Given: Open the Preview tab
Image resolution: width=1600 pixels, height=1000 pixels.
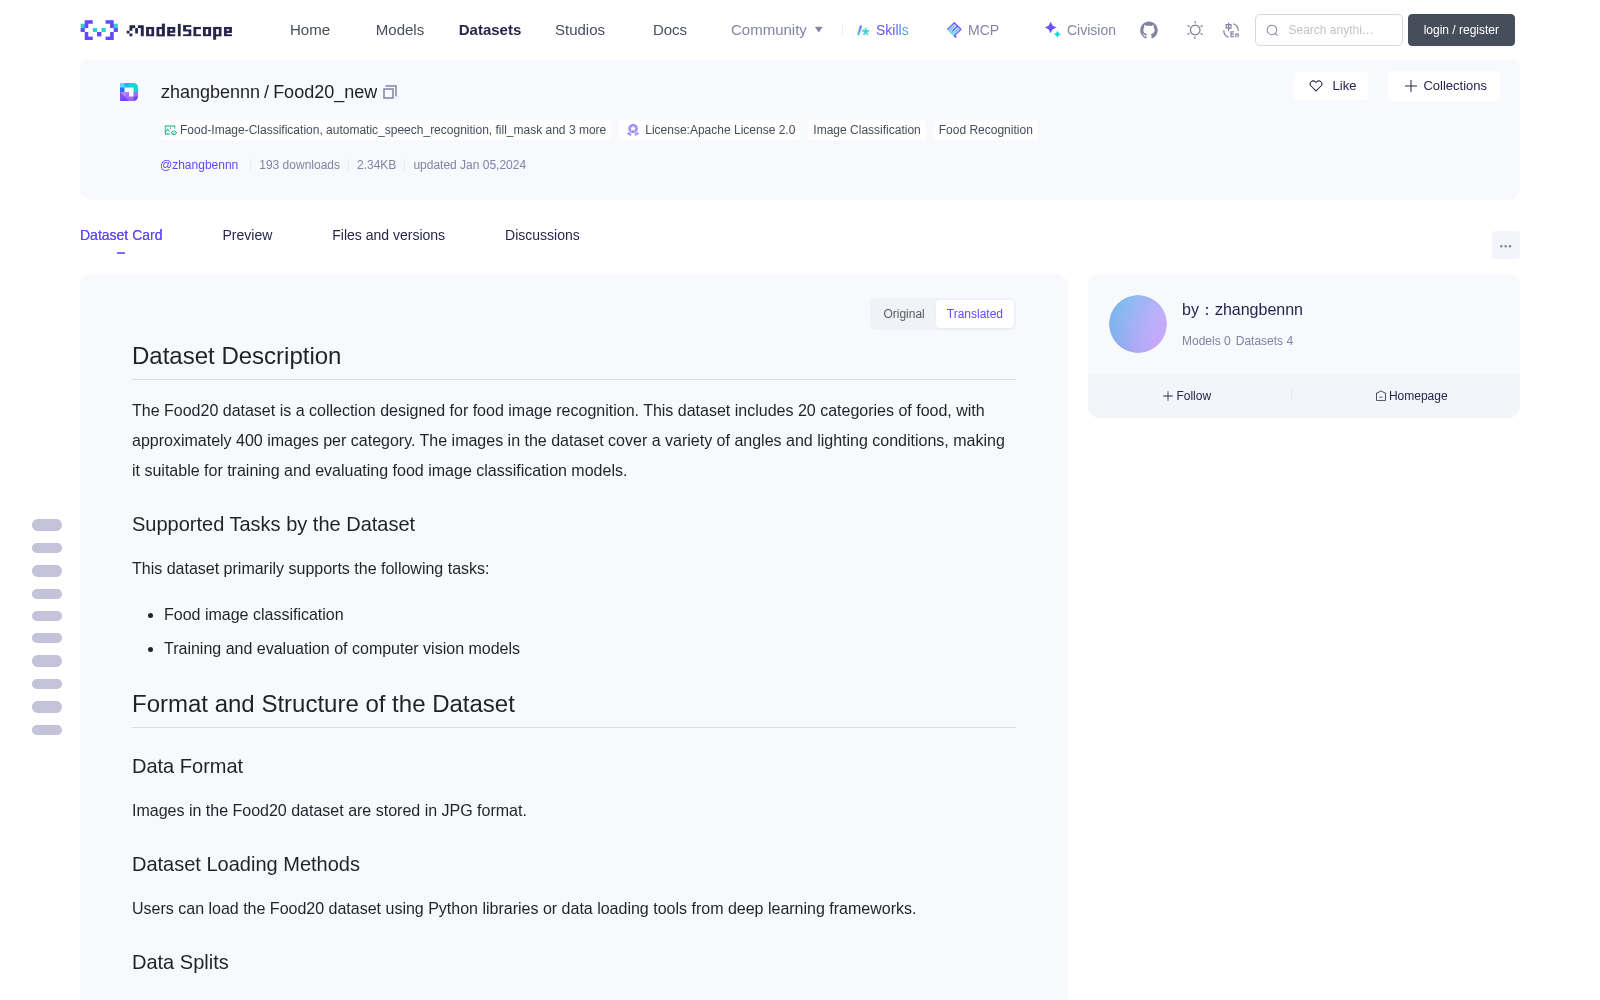Looking at the screenshot, I should point(247,235).
